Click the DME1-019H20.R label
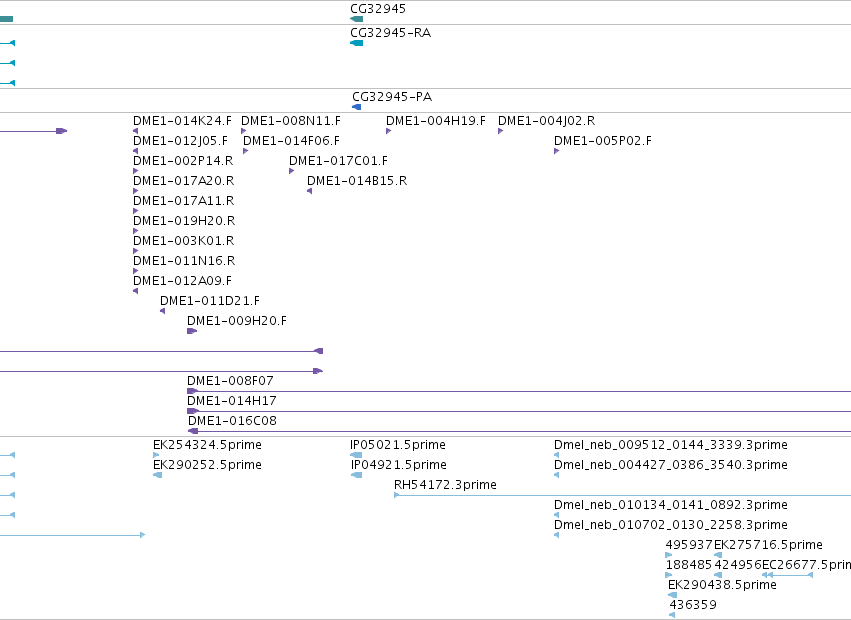This screenshot has height=620, width=851. click(184, 221)
